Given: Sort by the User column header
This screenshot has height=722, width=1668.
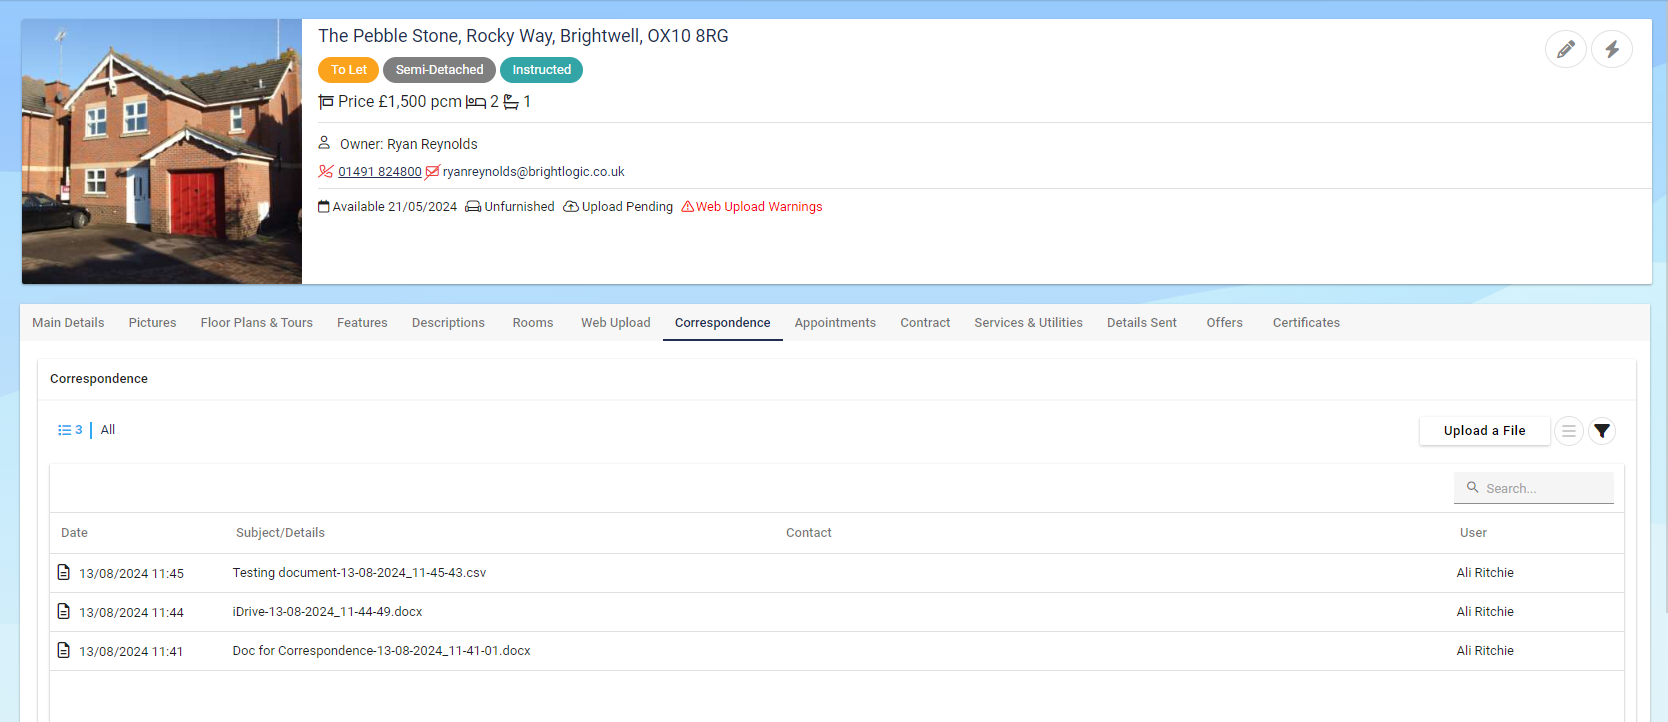Looking at the screenshot, I should (x=1473, y=533).
